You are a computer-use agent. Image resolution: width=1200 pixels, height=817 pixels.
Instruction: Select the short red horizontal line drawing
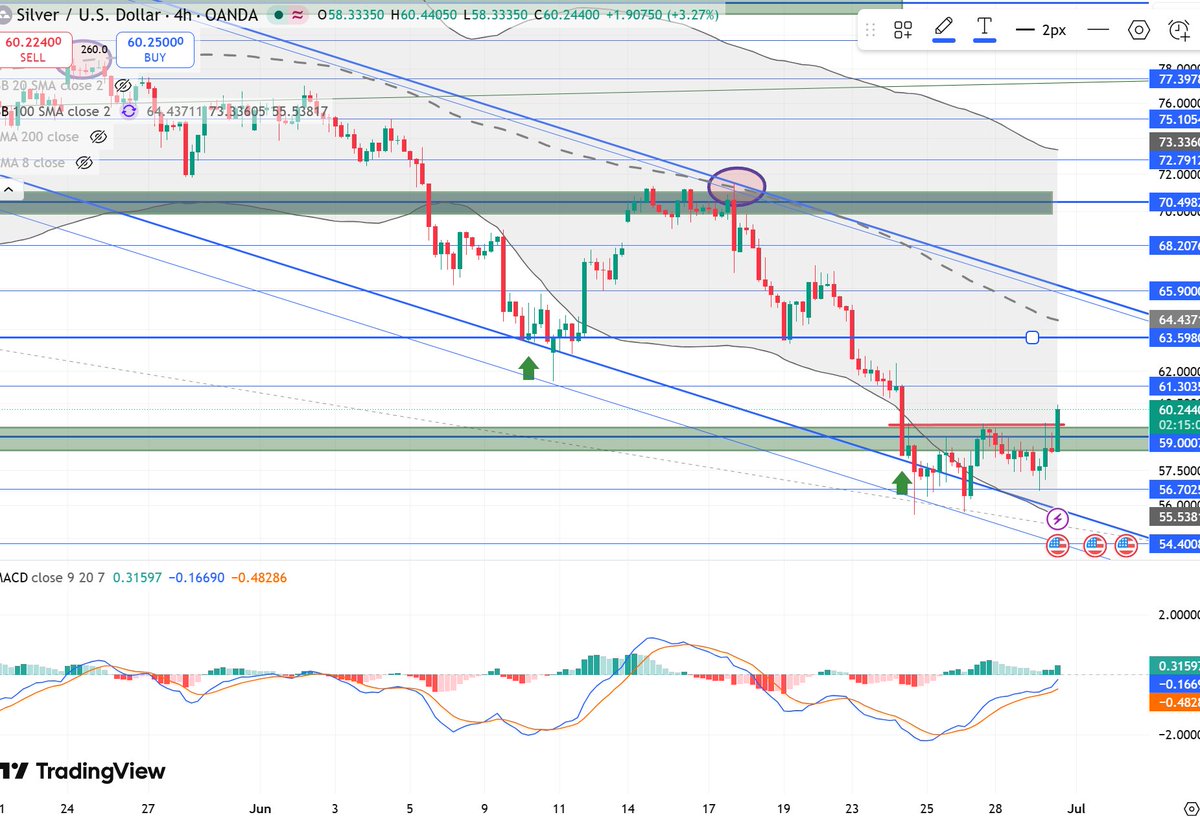[976, 425]
